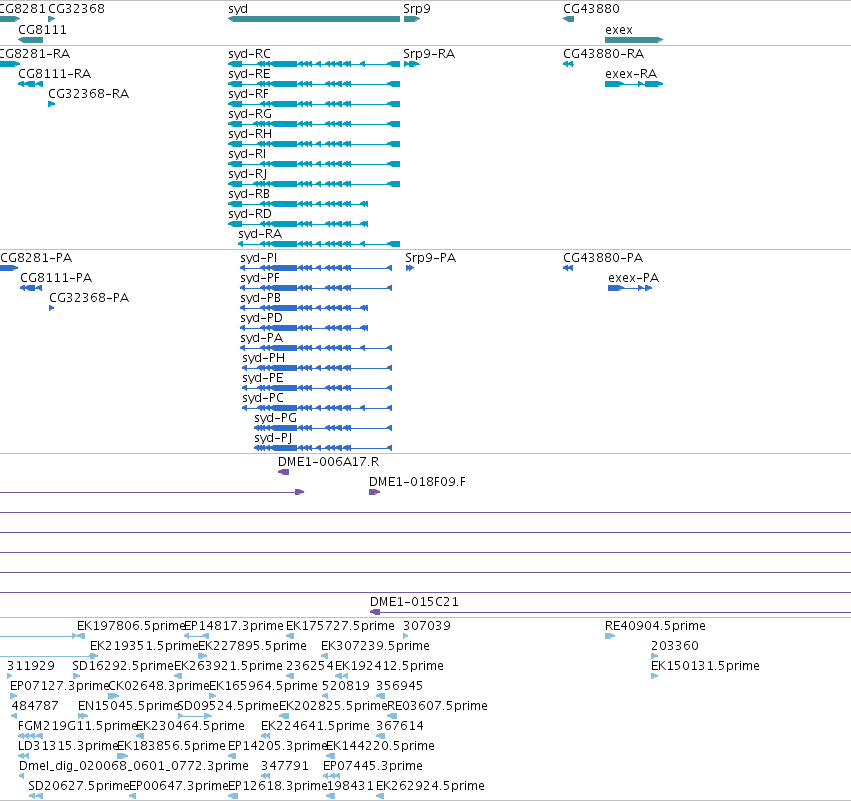Click the RE40904.5prime EST label

tap(655, 626)
